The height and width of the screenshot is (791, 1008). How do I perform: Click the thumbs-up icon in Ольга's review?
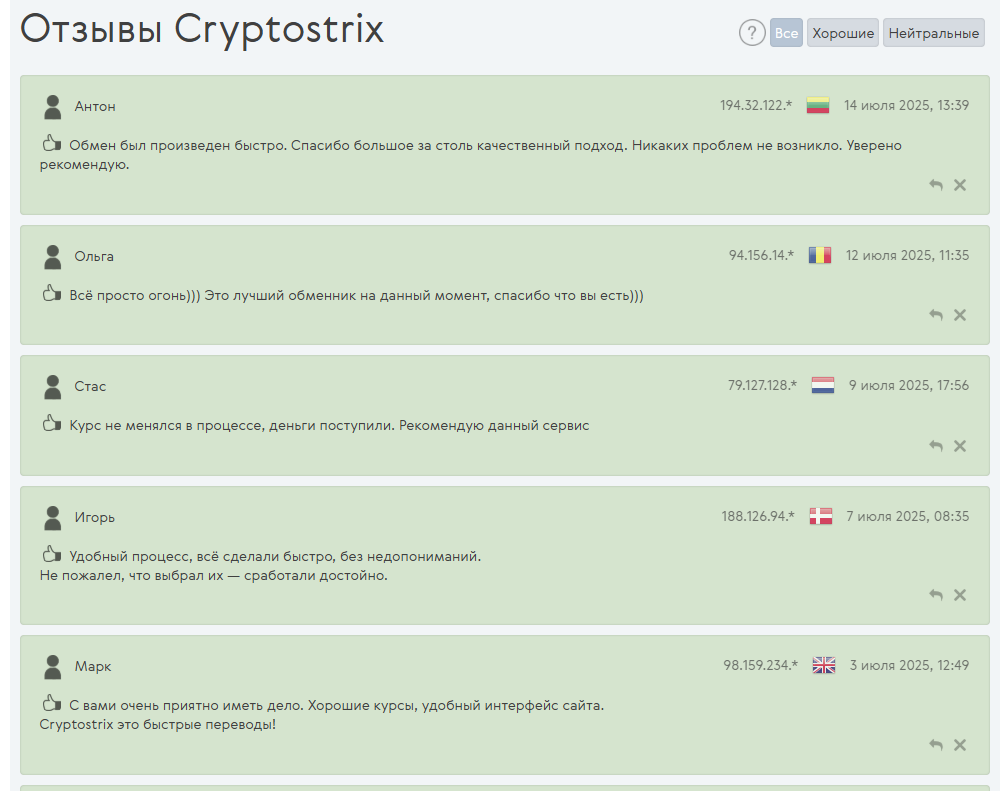[51, 293]
